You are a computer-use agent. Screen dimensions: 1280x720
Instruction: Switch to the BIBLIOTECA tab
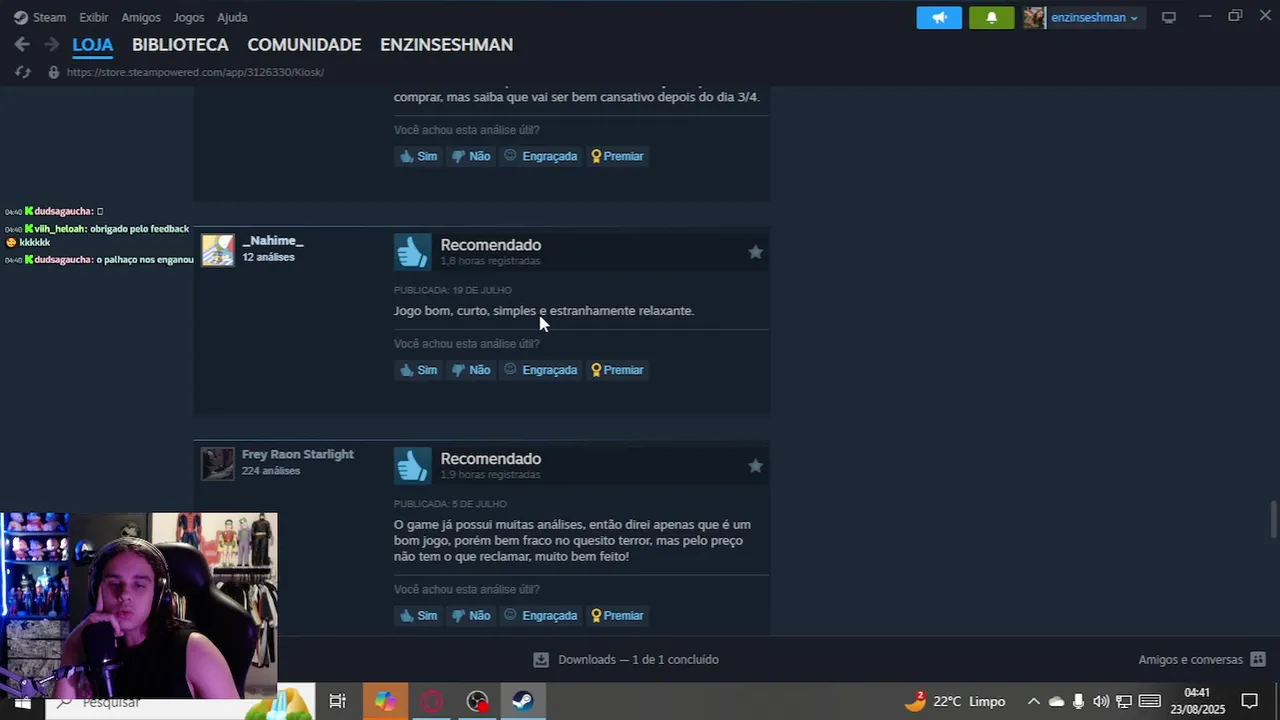pos(180,45)
